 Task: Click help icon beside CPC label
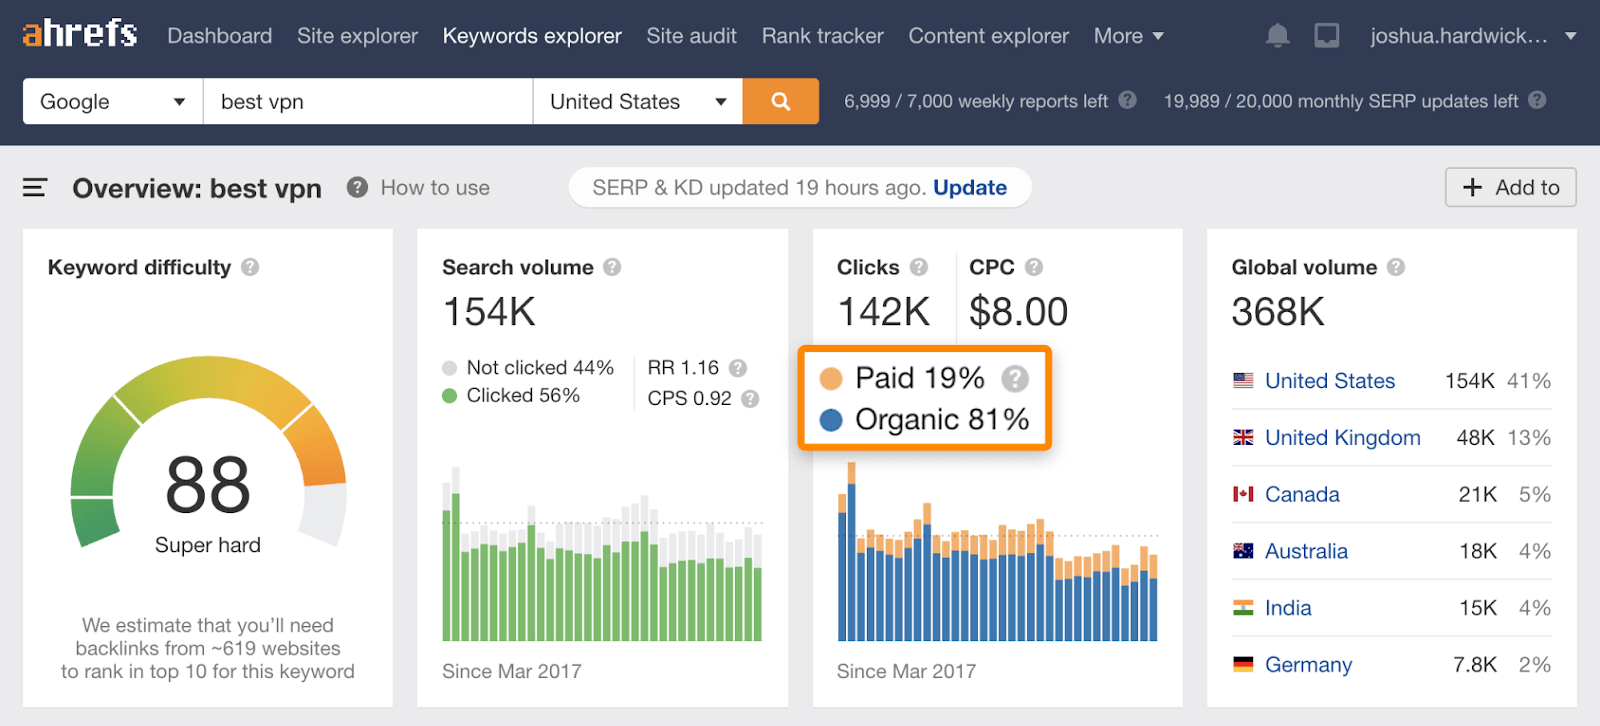(x=1034, y=267)
